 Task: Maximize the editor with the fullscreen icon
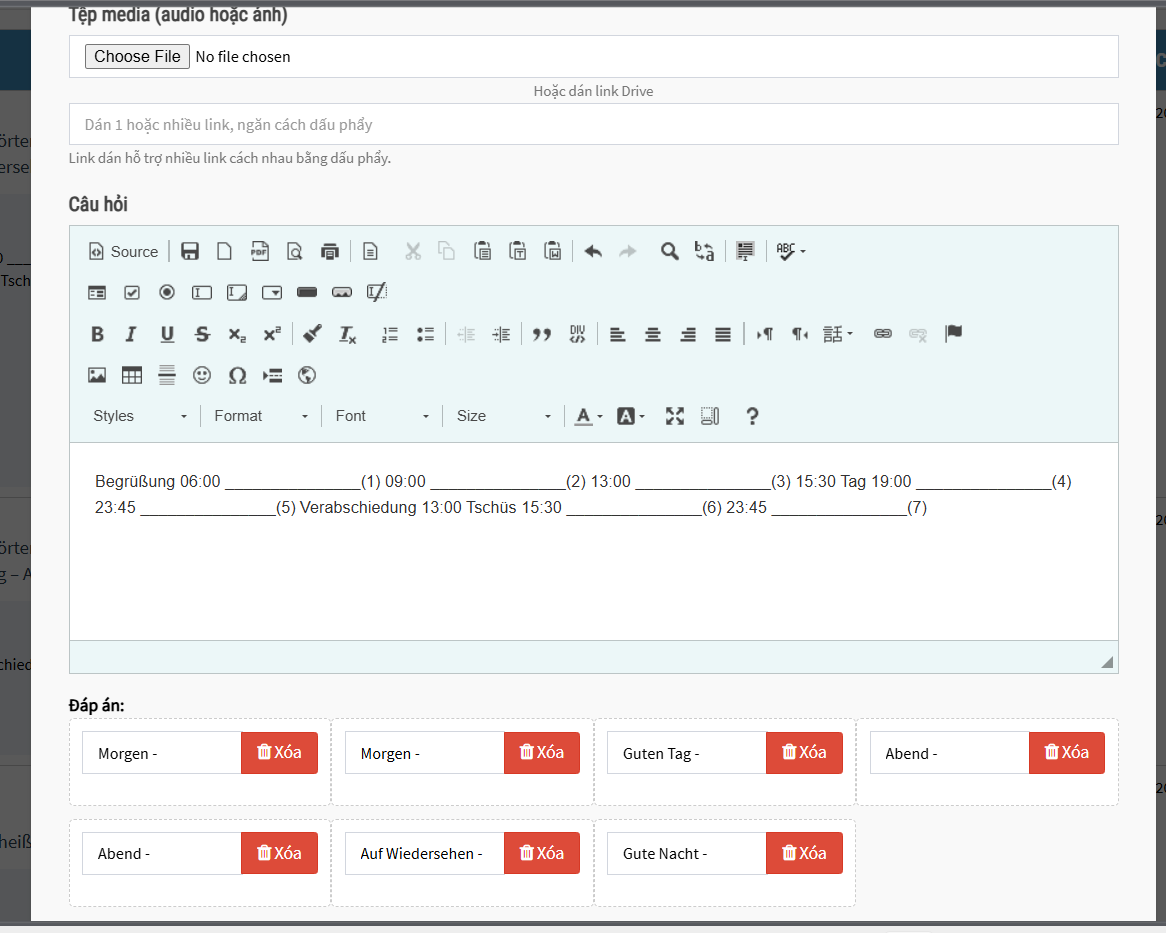675,416
